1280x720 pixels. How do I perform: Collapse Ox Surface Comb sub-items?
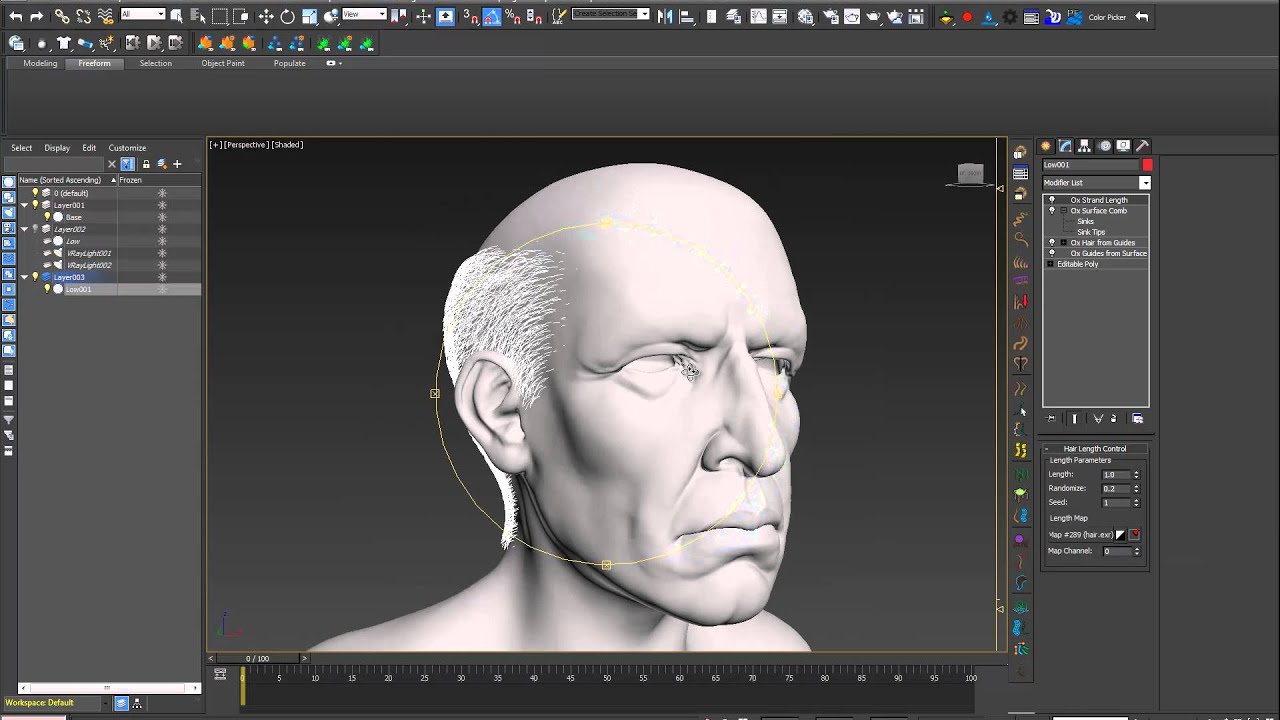click(1063, 211)
